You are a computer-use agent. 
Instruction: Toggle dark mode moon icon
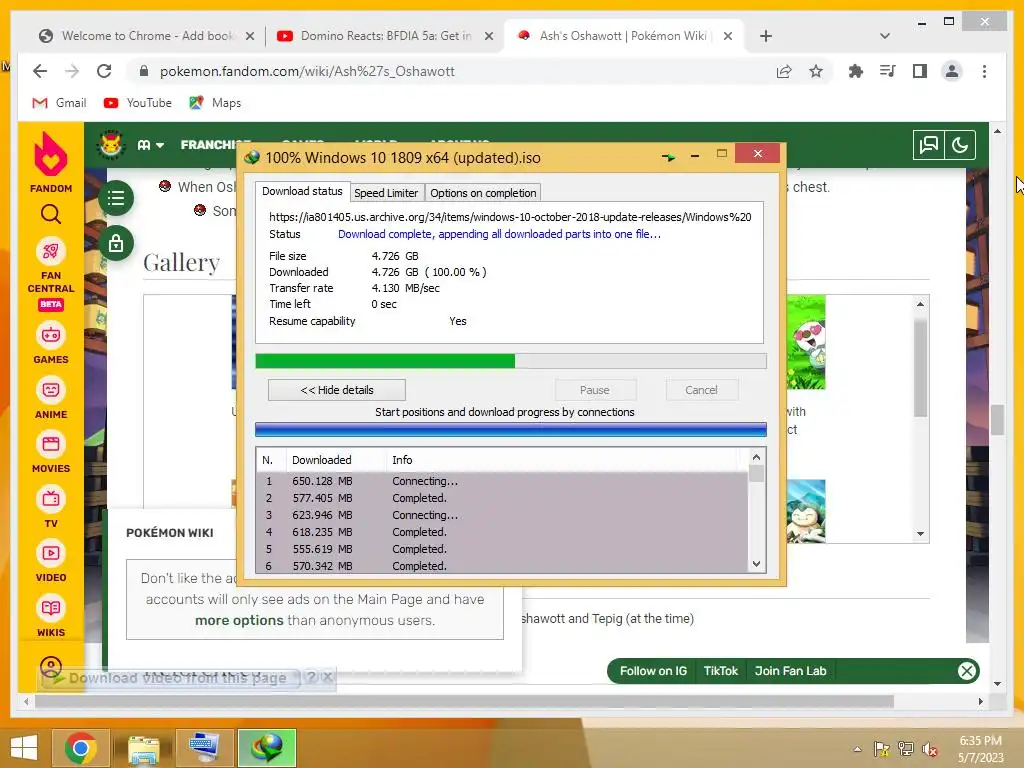(x=960, y=145)
